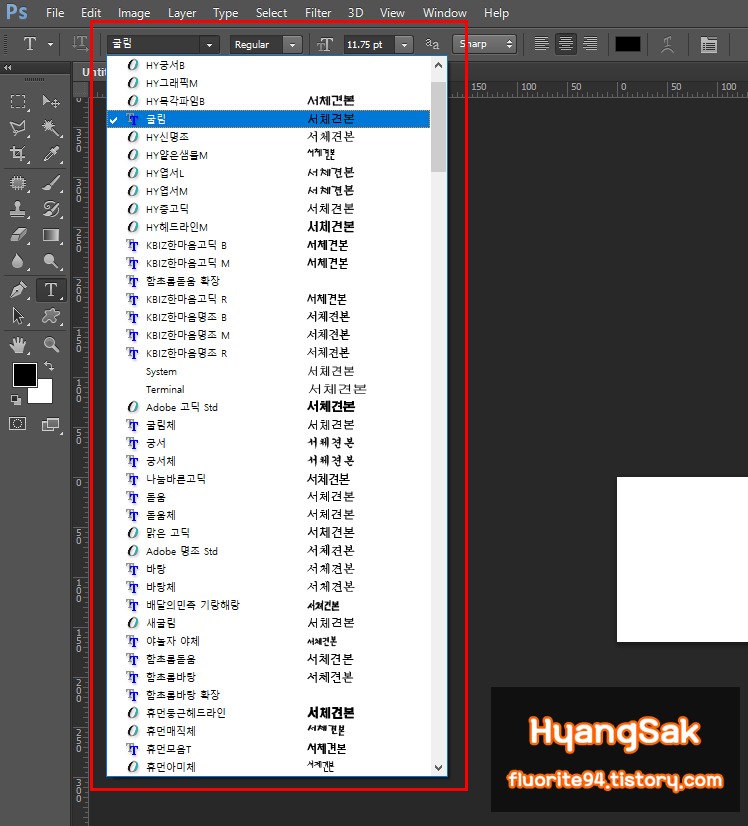
Task: Choose the 새굴림 font
Action: point(269,623)
